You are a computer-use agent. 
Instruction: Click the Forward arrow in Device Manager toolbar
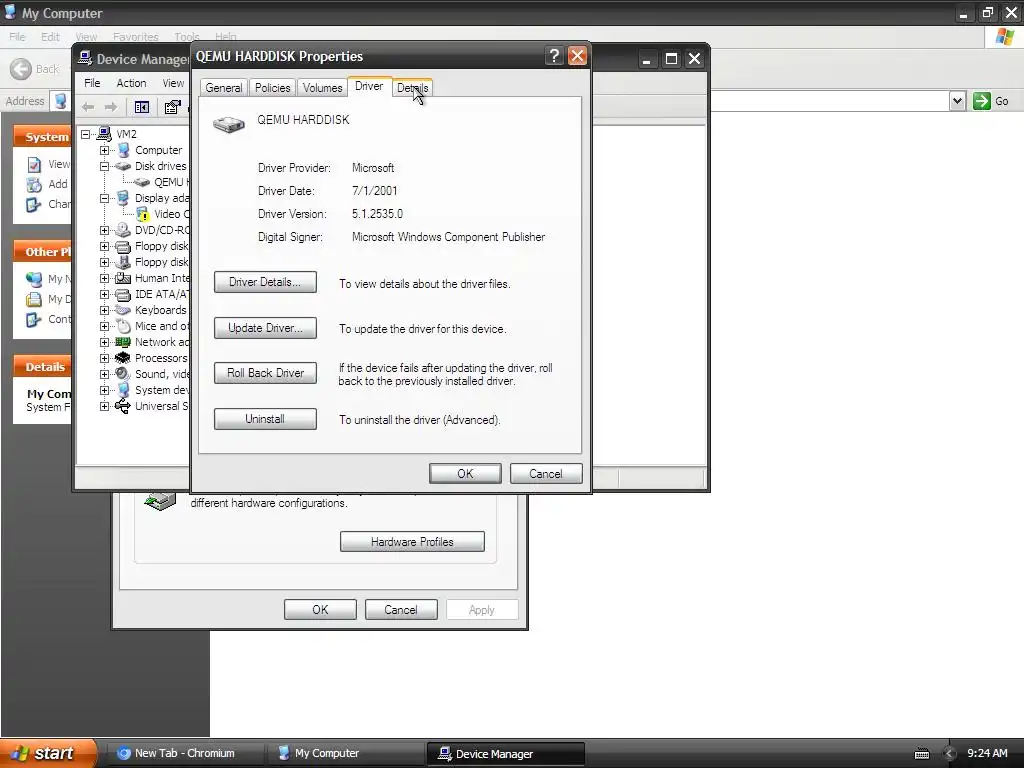(111, 107)
